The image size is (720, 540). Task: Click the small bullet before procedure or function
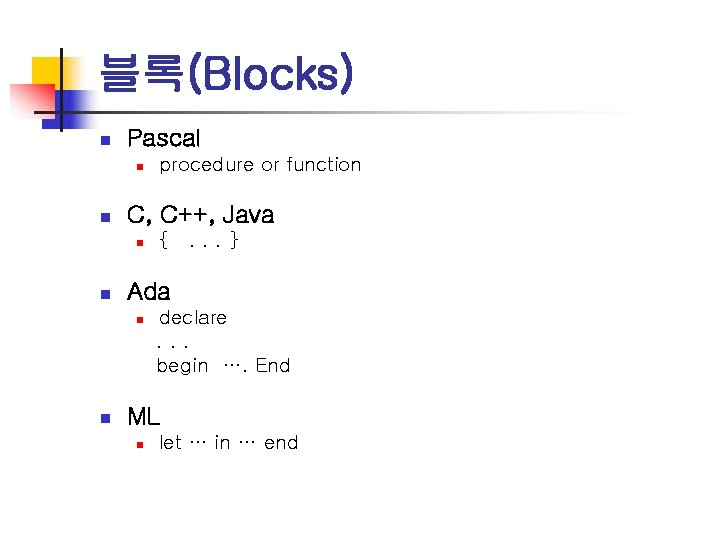pos(141,166)
